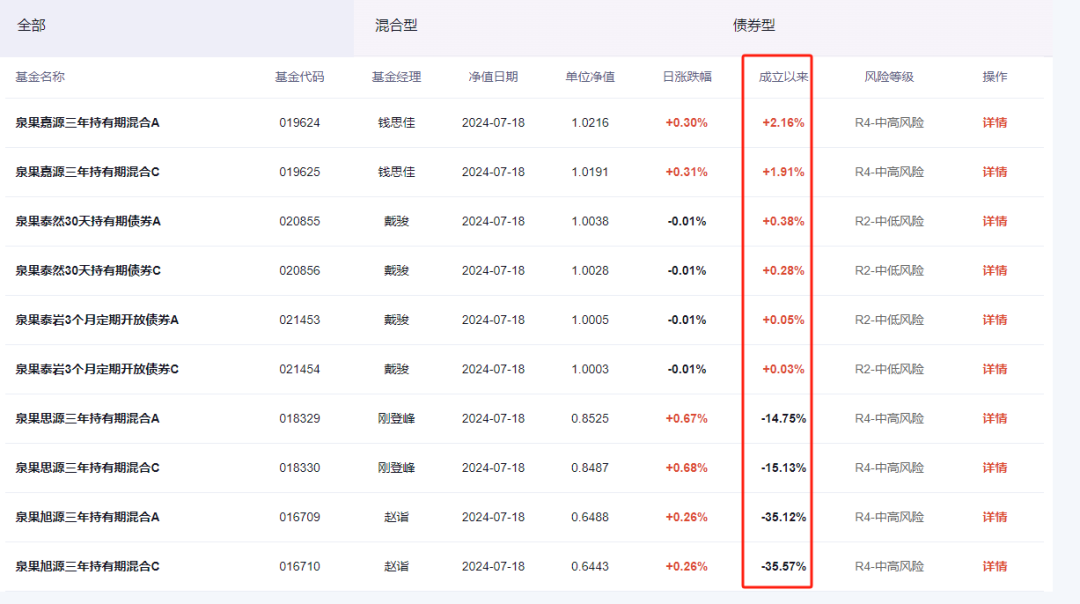Open 详情 for 泉果嘉源三年持有期混合C
This screenshot has height=604, width=1080.
coord(995,172)
